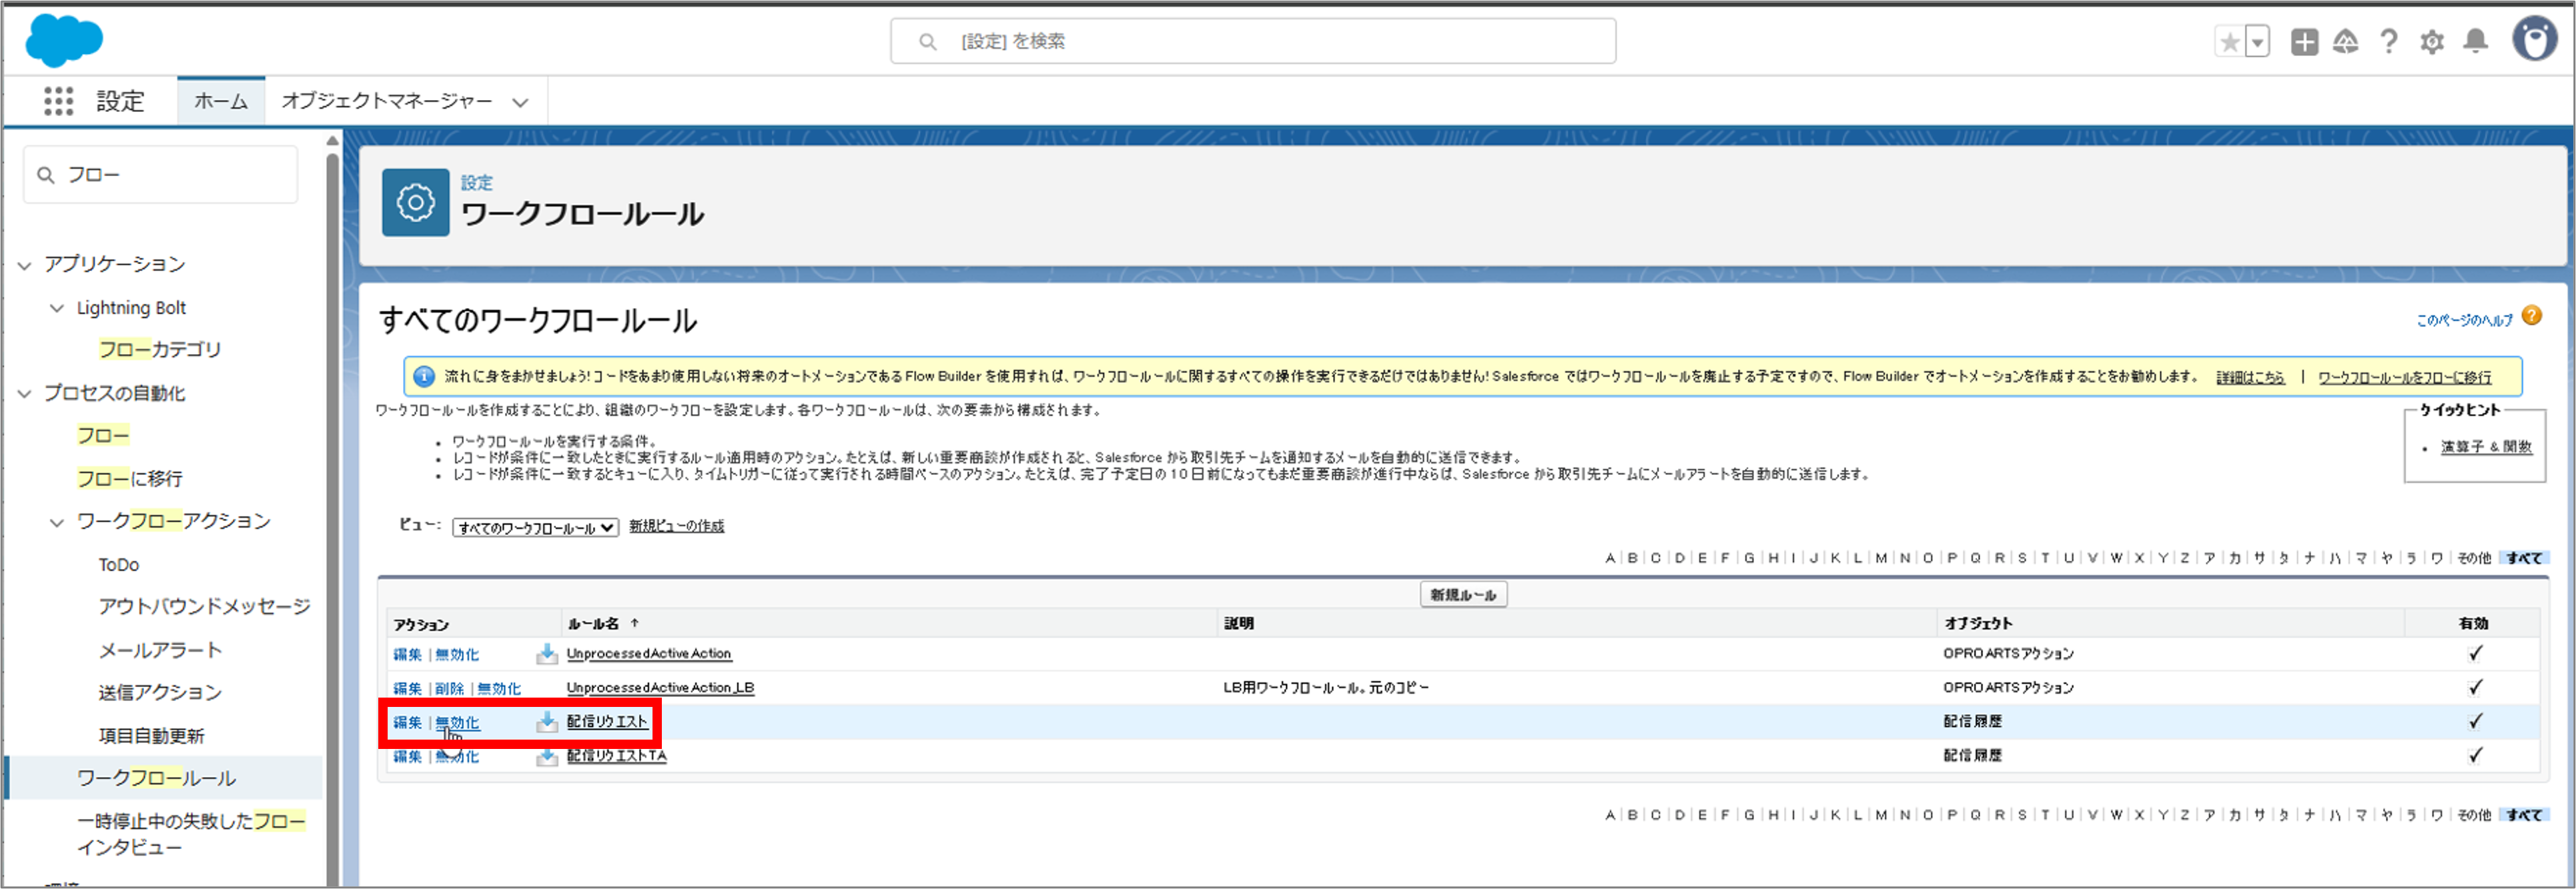Switch to the ホーム tab
Viewport: 2576px width, 889px height.
pos(220,100)
